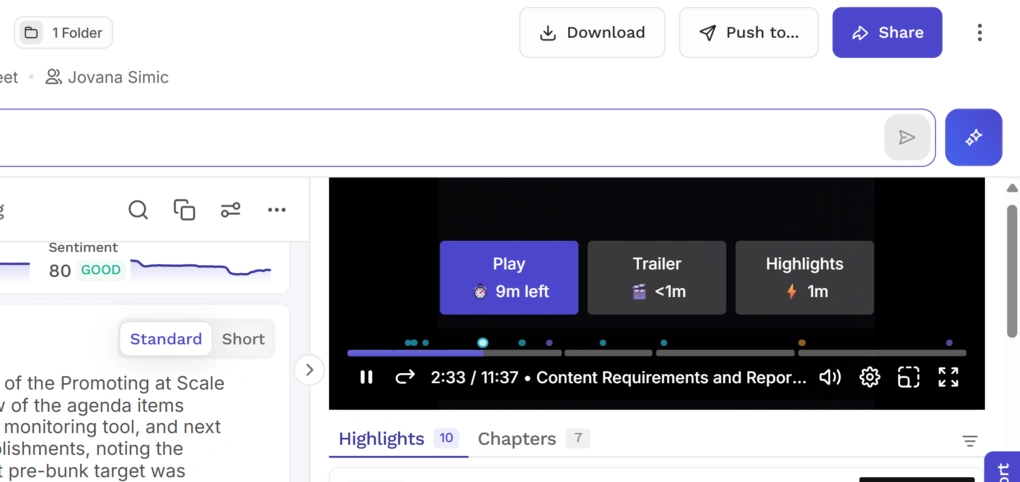
Task: Open video player settings gear
Action: (869, 377)
